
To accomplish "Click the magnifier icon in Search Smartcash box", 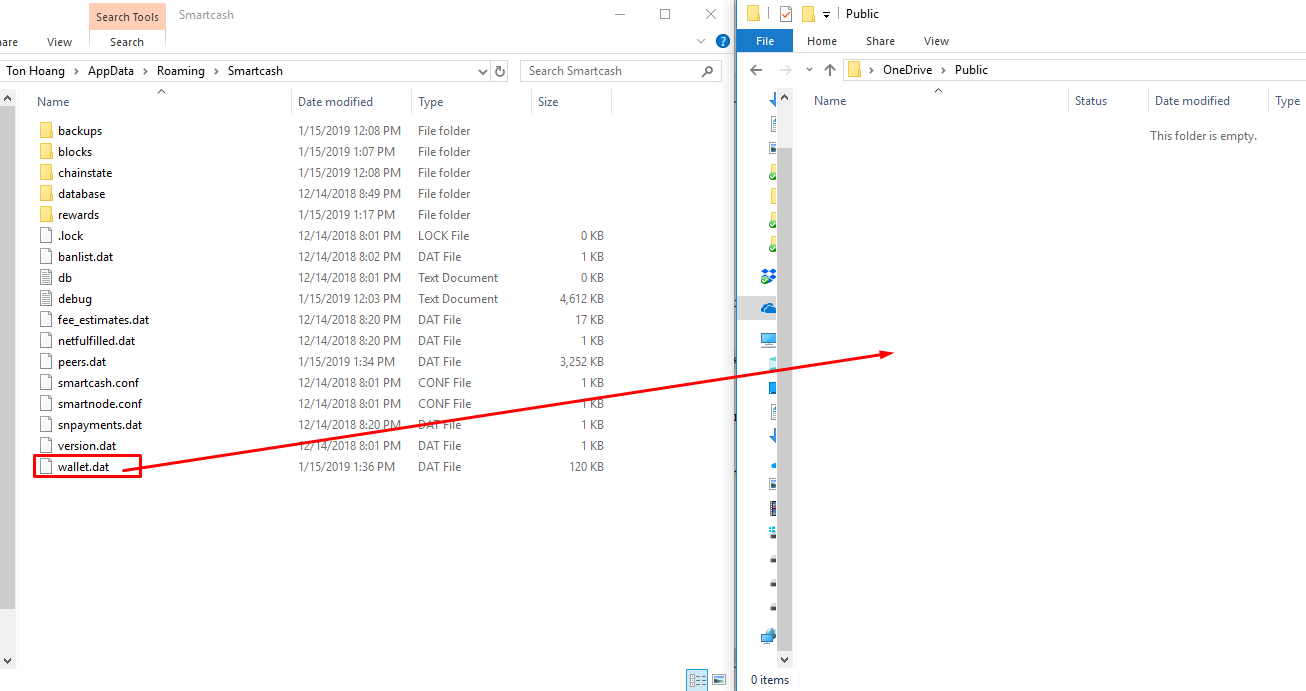I will (x=707, y=71).
